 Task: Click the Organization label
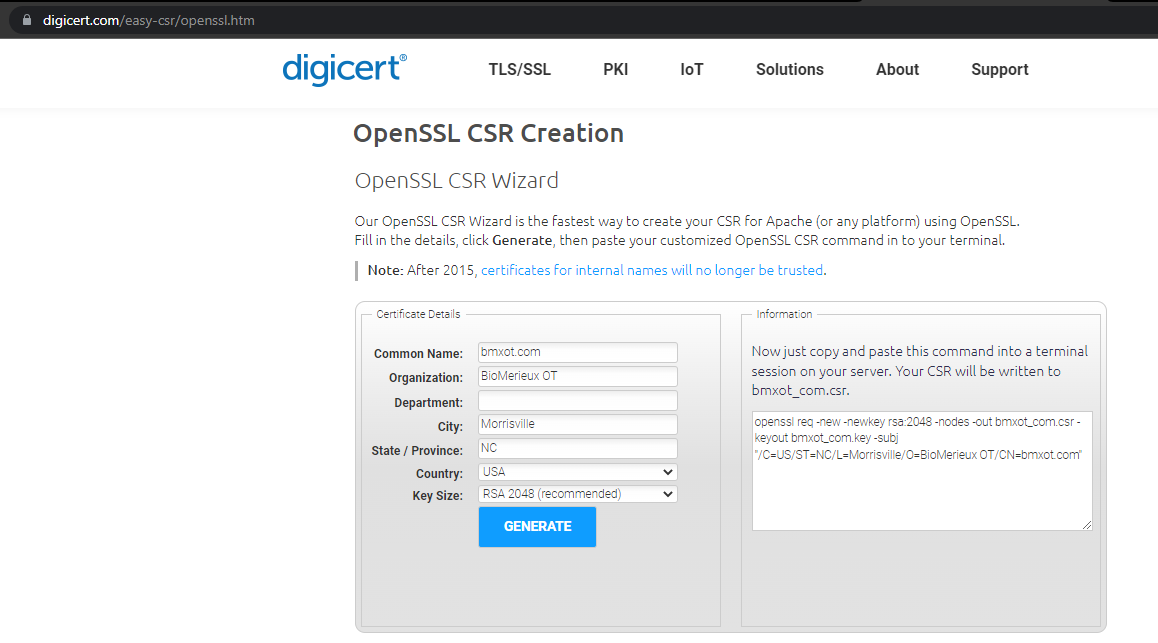(x=426, y=378)
